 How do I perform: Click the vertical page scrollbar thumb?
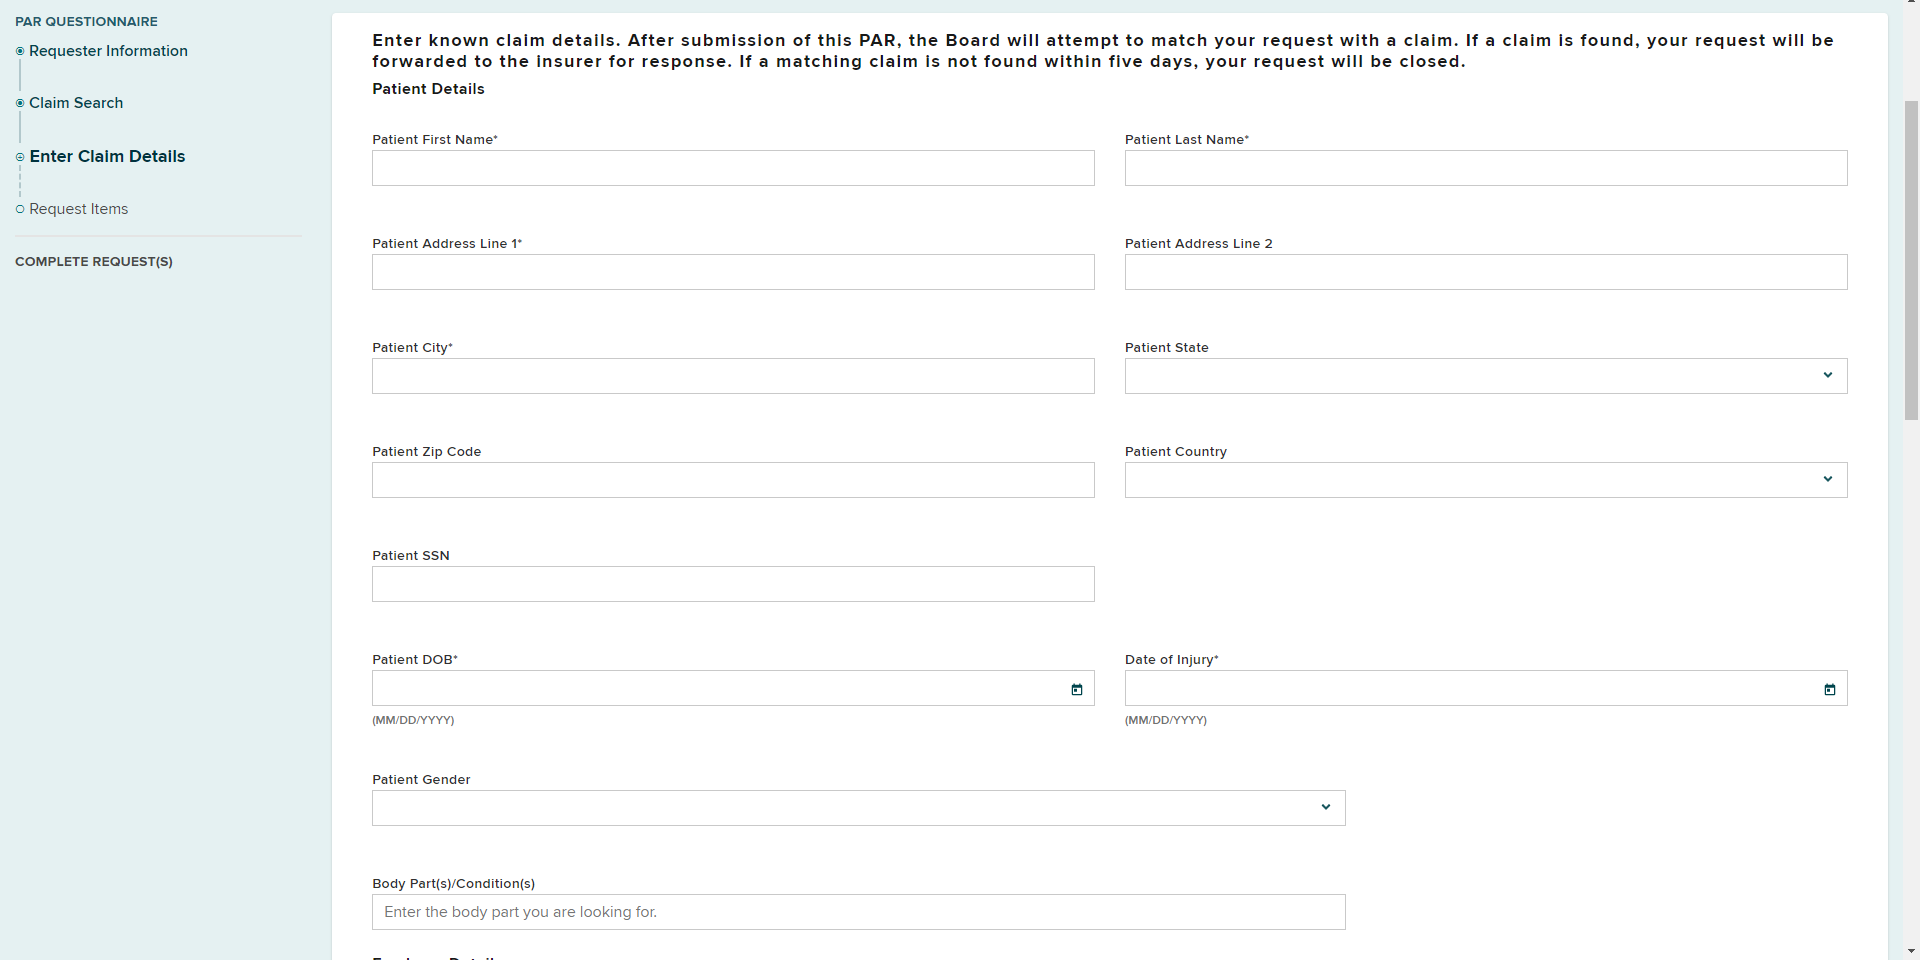tap(1911, 260)
